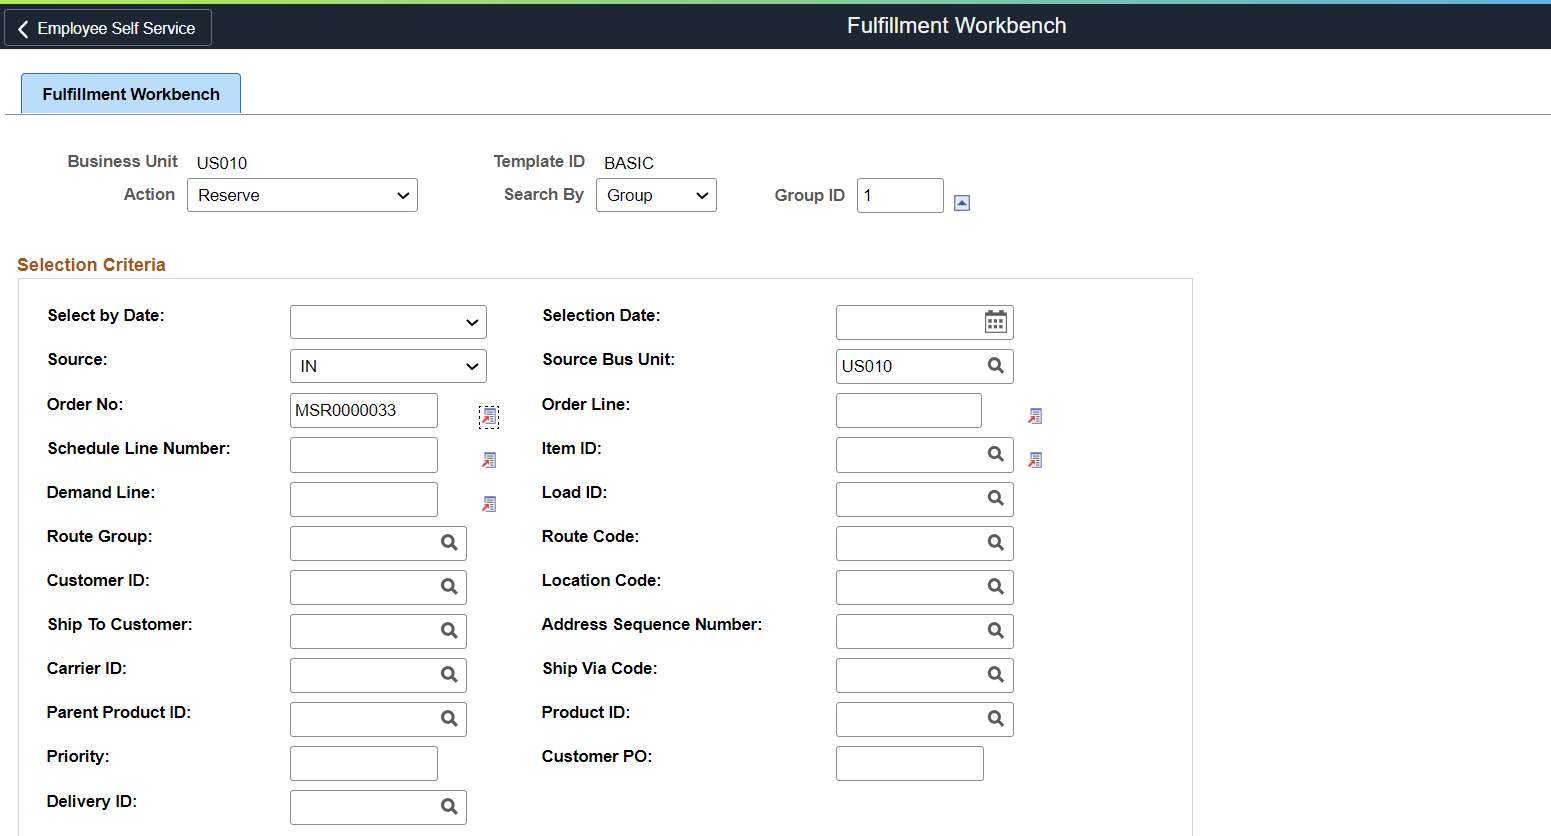1551x836 pixels.
Task: Open lookup for Carrier ID
Action: click(x=449, y=674)
